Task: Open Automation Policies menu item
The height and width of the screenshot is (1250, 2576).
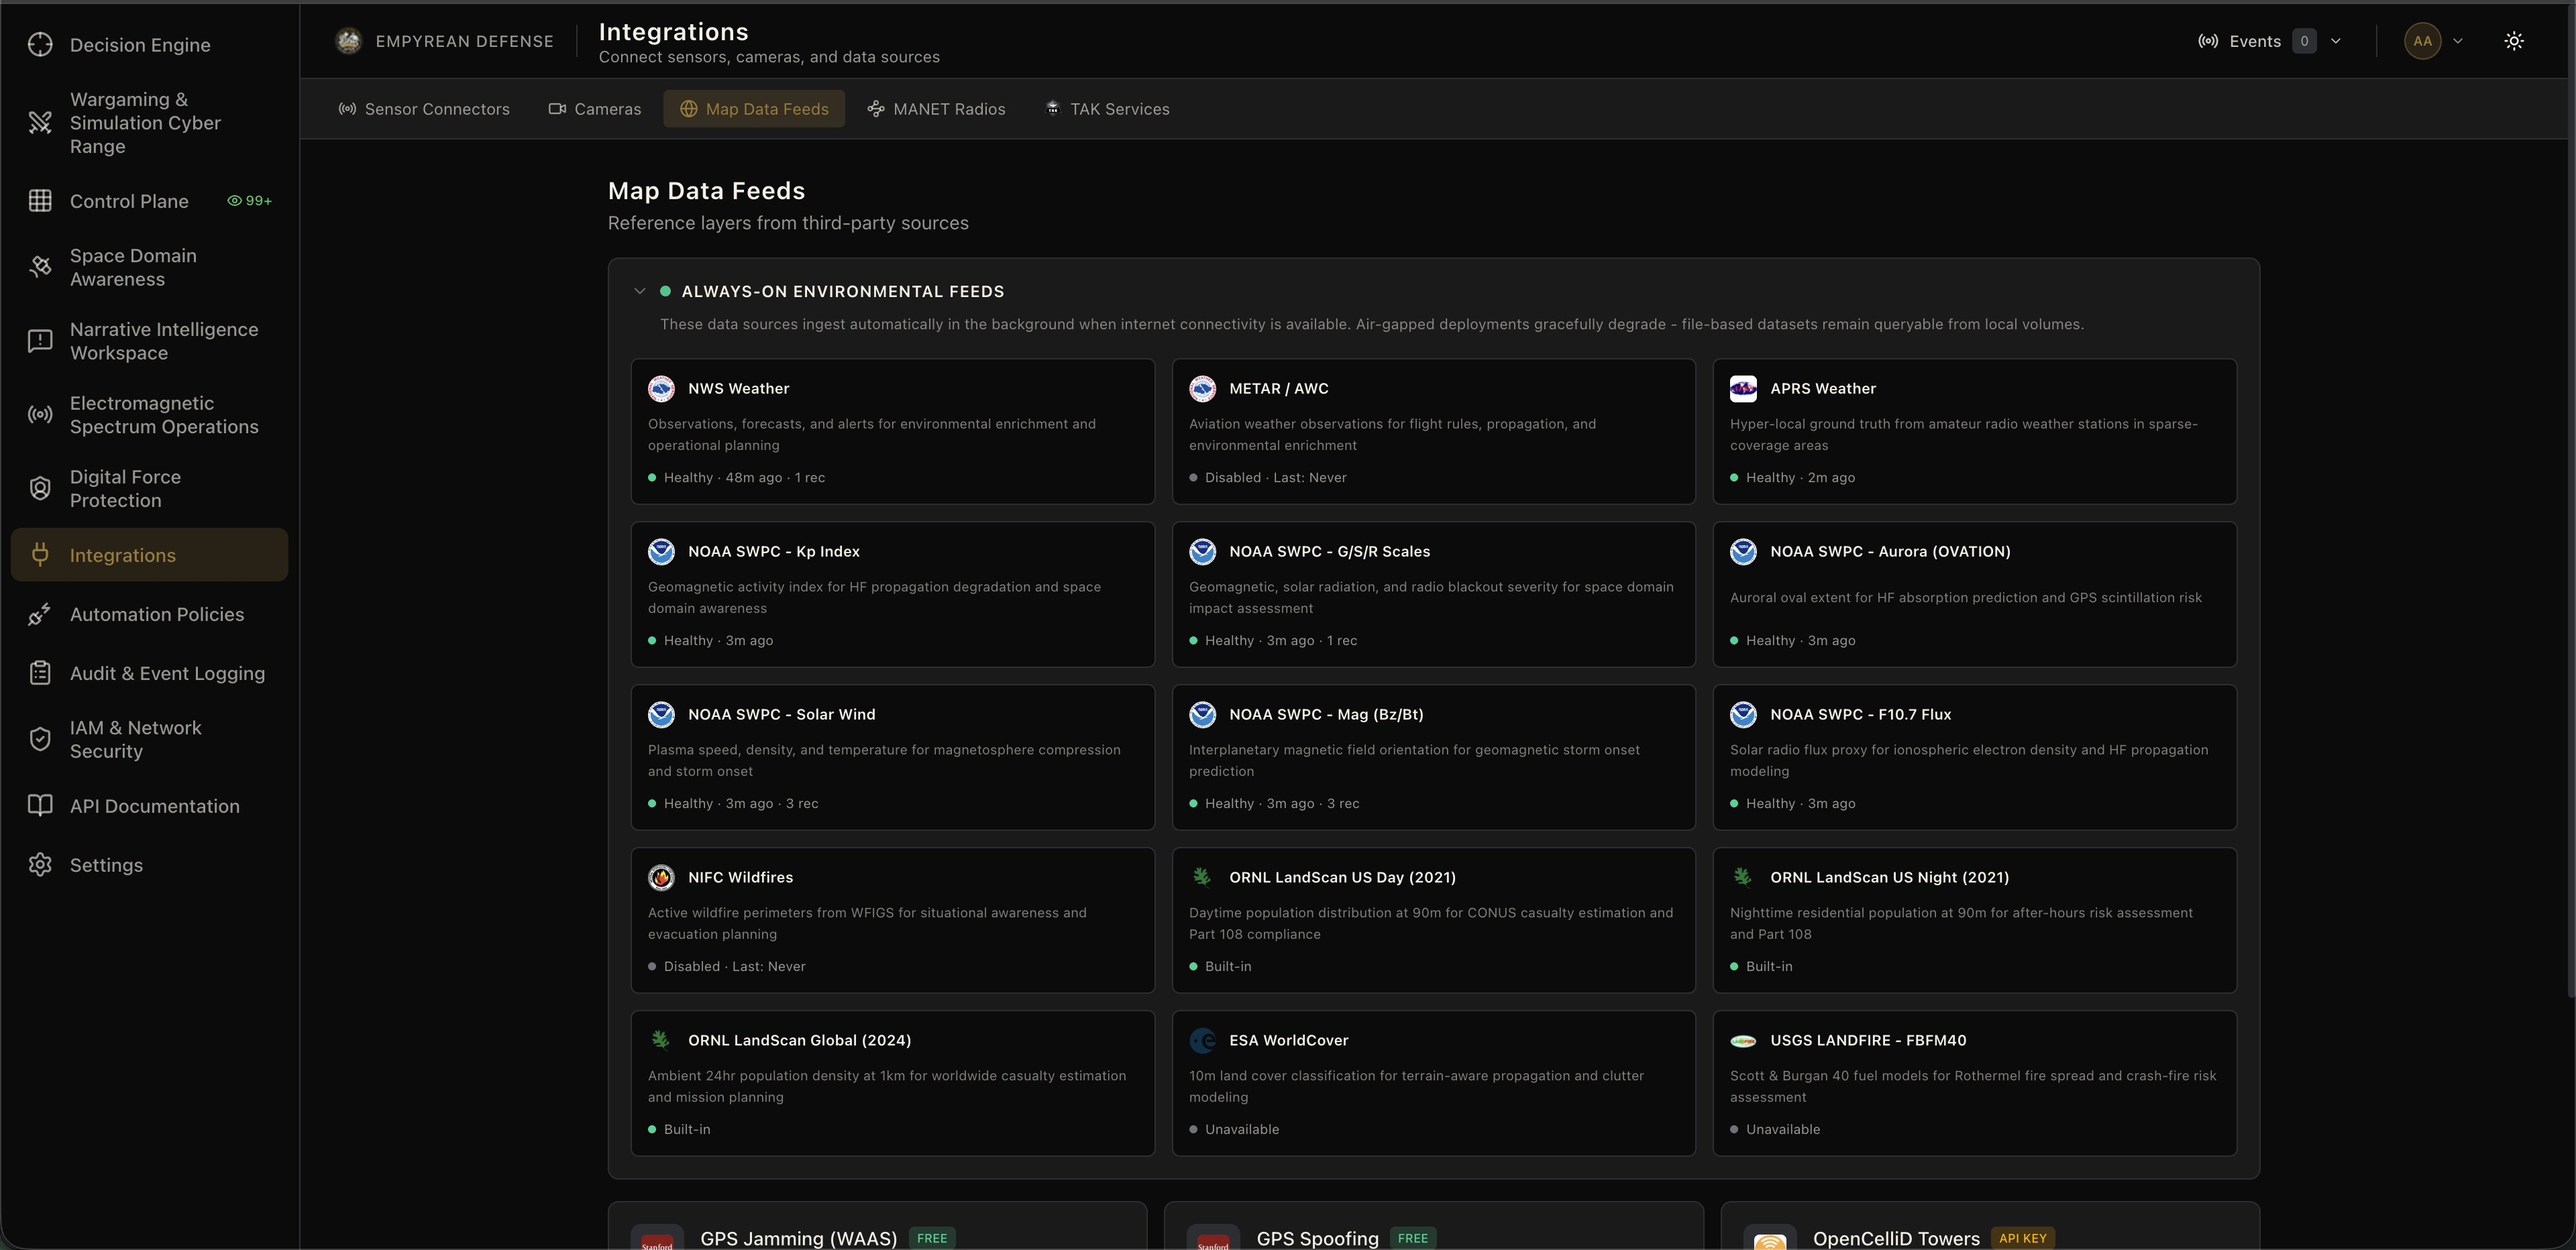Action: [149, 614]
